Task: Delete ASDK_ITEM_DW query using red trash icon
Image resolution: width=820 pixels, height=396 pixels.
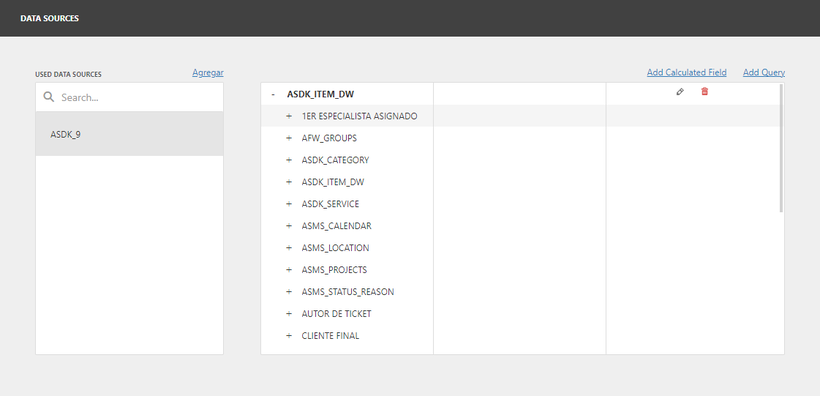Action: click(704, 92)
